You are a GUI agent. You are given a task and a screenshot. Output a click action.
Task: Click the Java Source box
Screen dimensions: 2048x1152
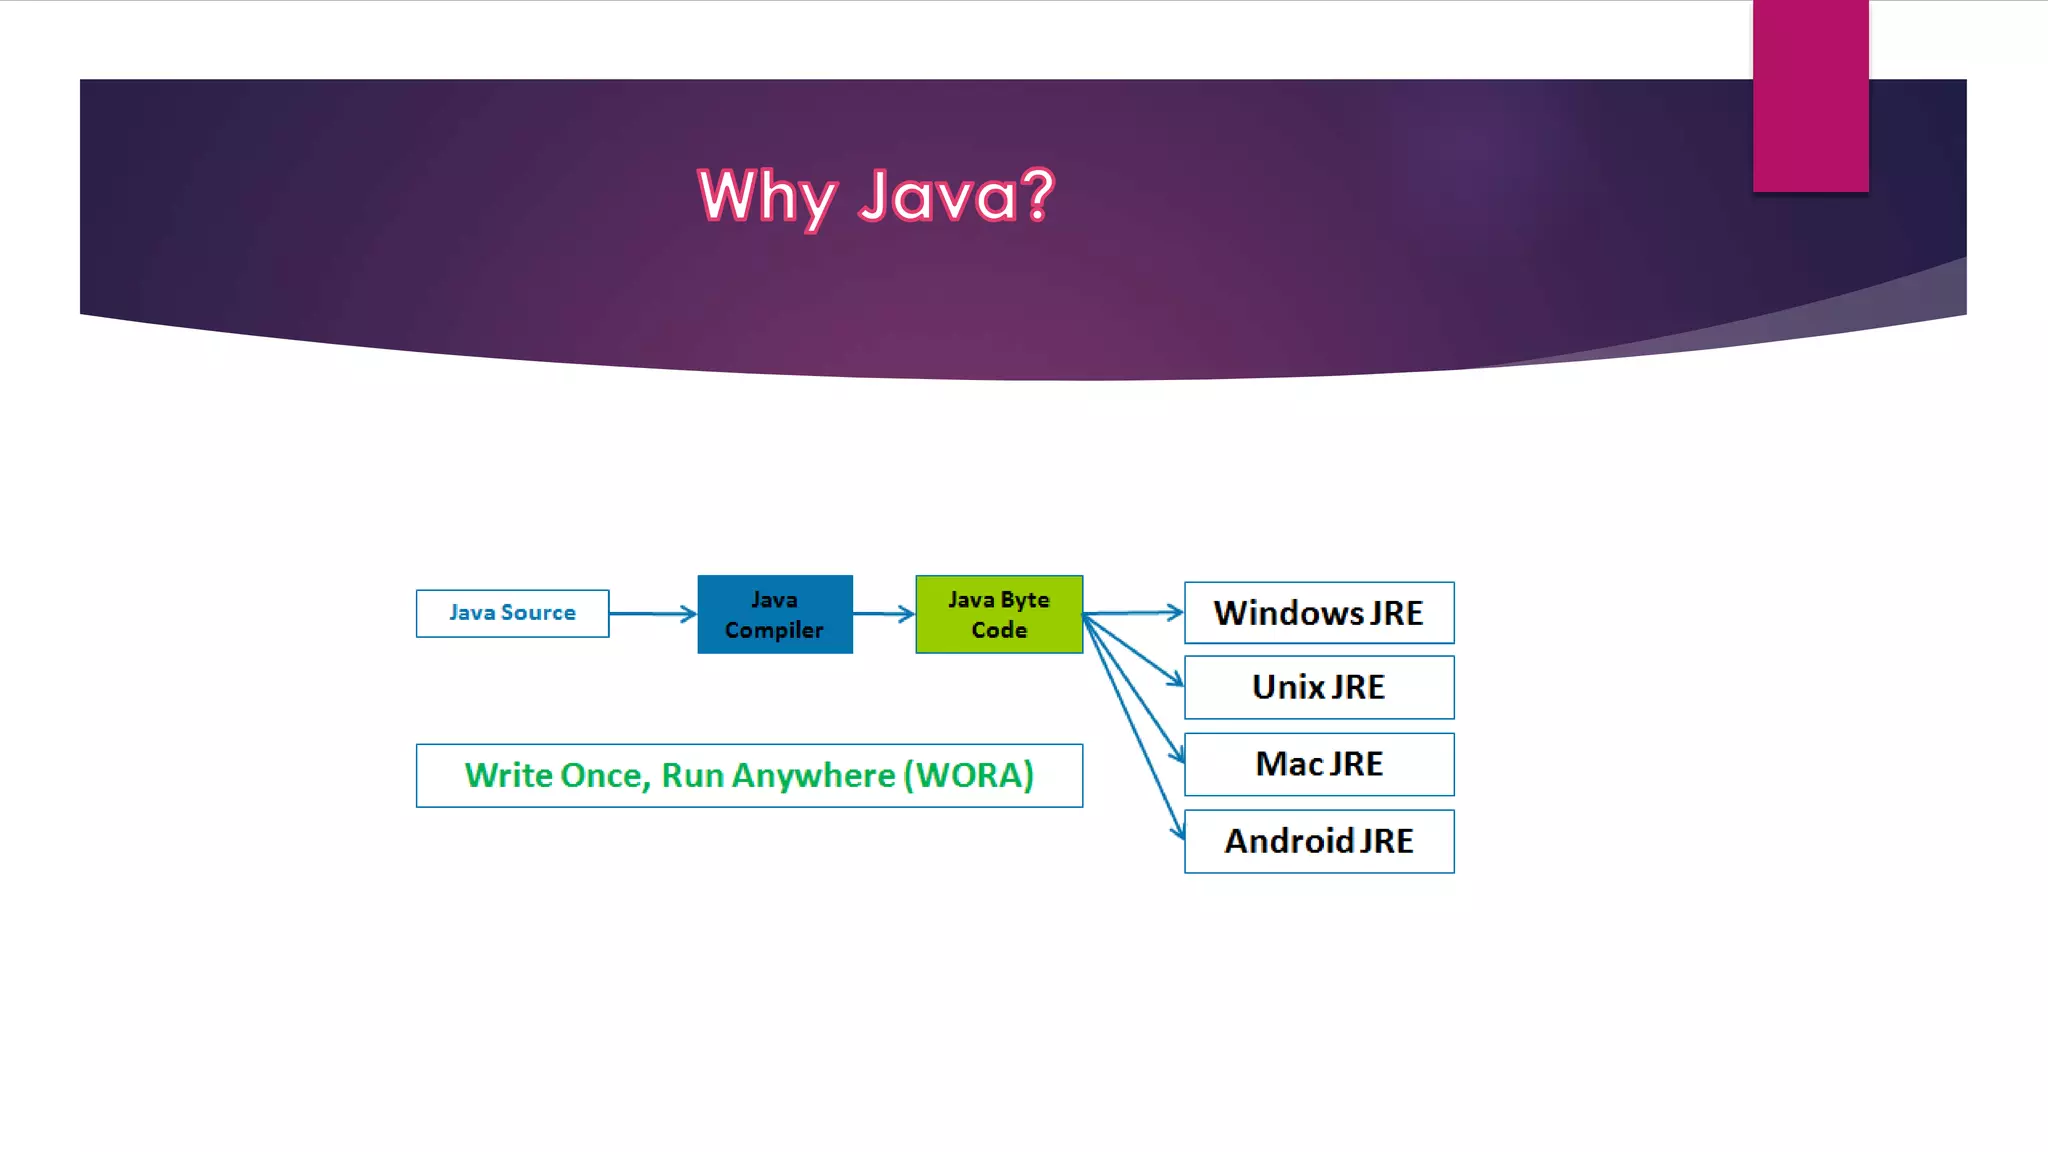[x=512, y=613]
